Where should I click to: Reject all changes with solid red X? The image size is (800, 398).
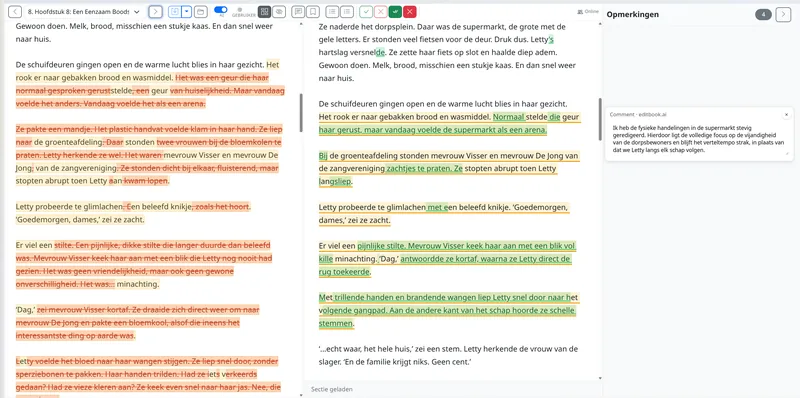coord(410,11)
